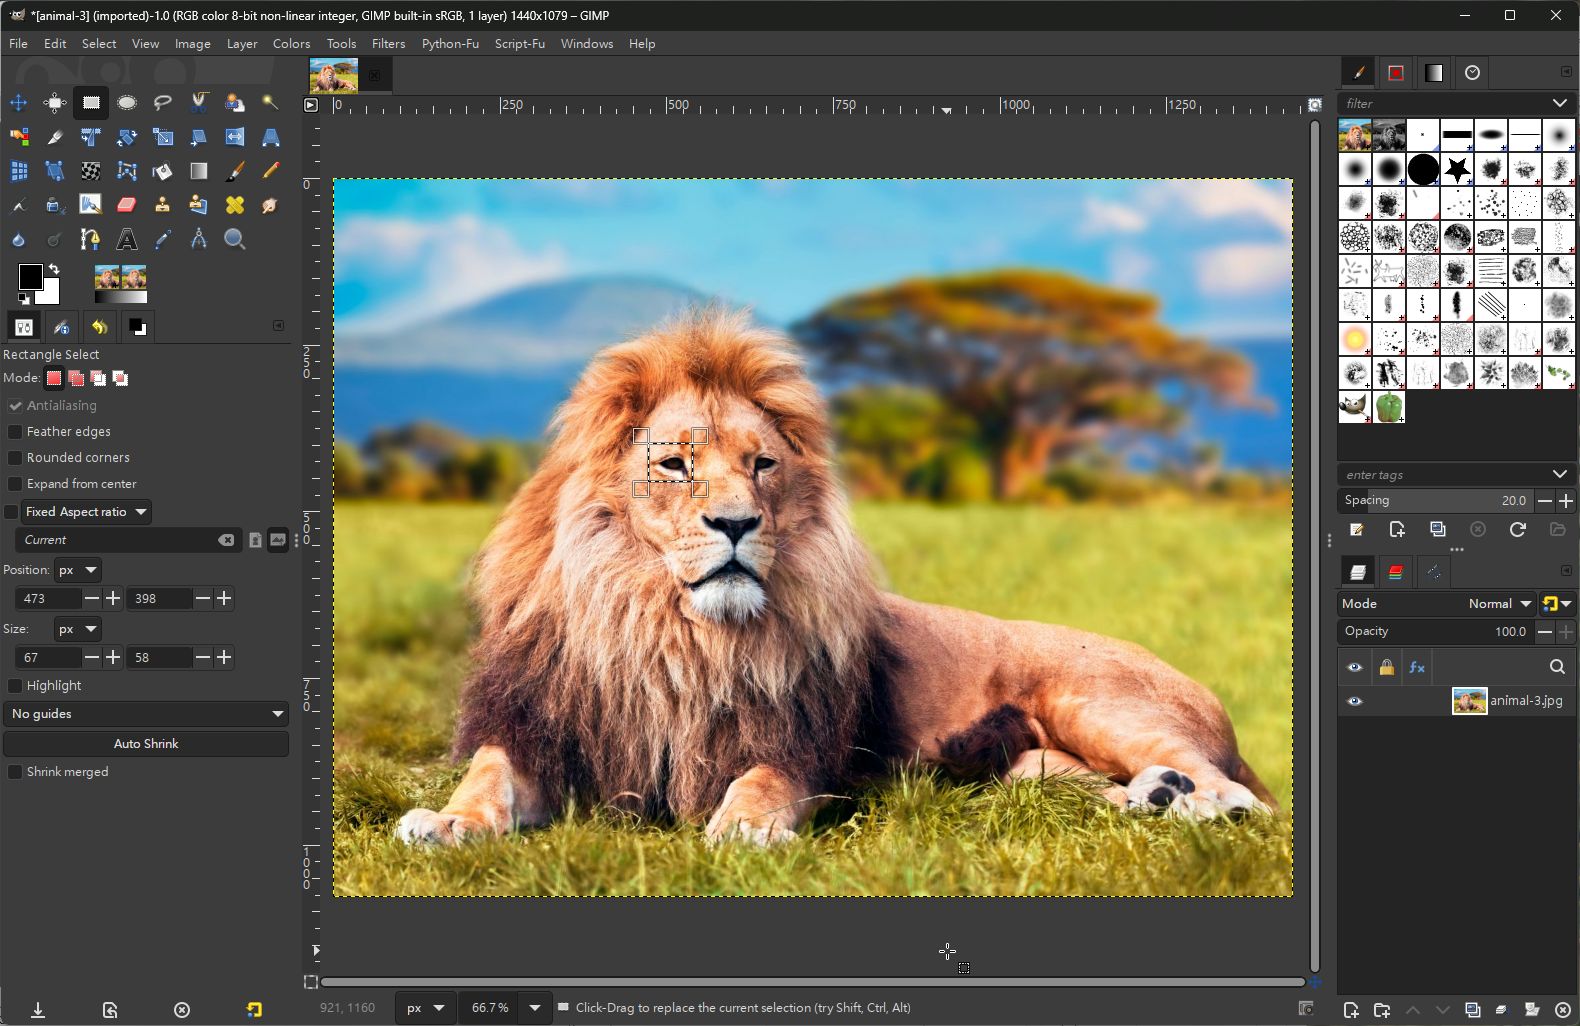The height and width of the screenshot is (1026, 1580).
Task: Select the Bucket Fill tool
Action: [x=163, y=171]
